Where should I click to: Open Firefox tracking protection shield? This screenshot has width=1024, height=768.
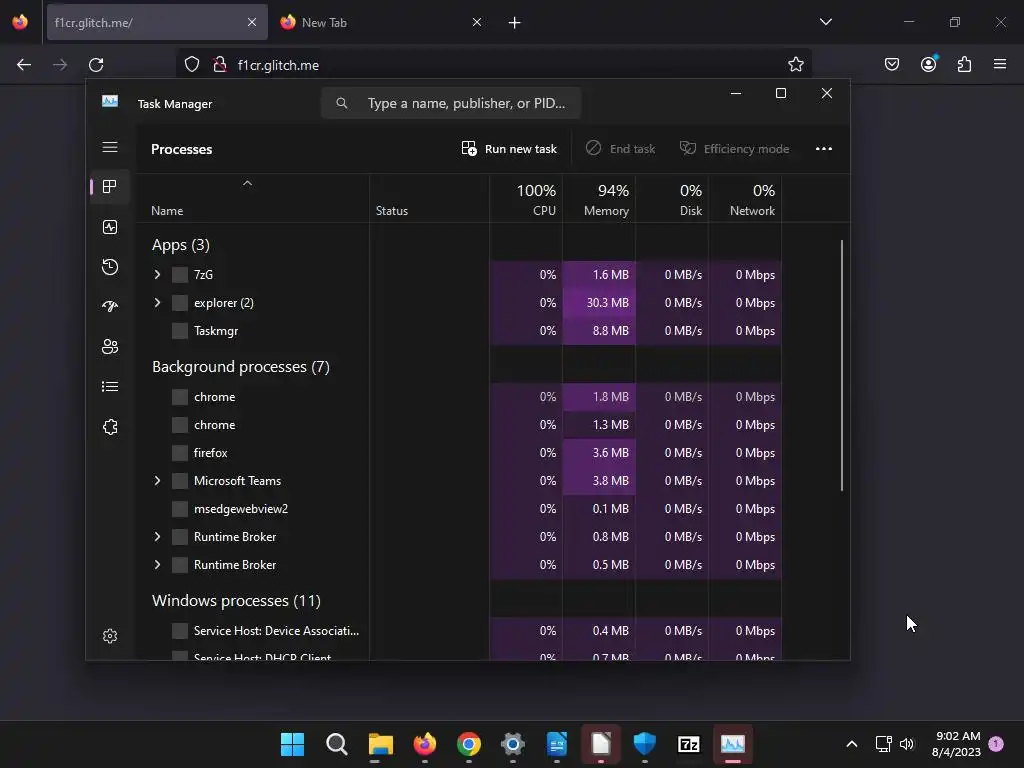tap(191, 65)
